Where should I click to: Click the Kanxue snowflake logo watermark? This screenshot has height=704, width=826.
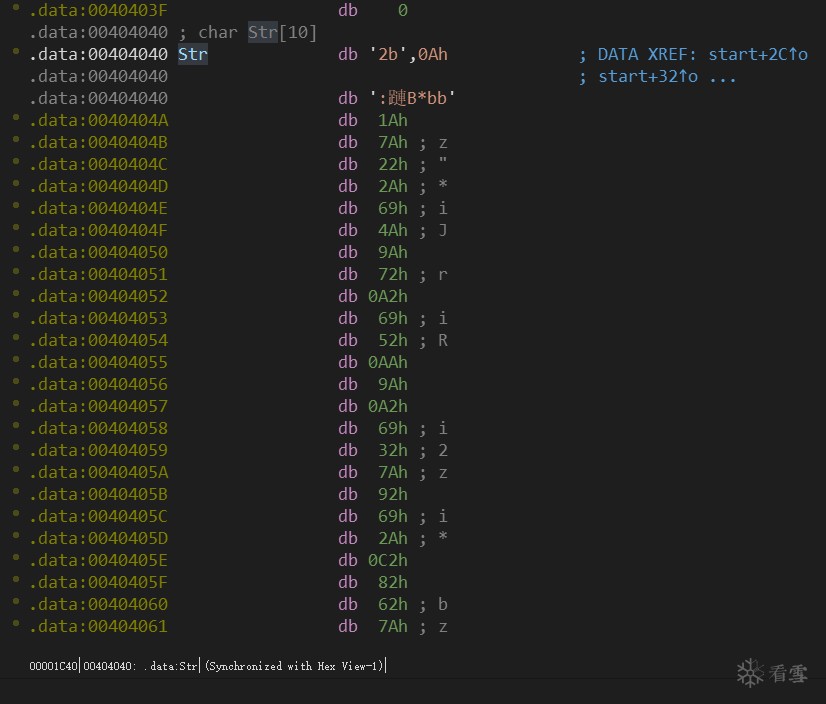coord(751,671)
